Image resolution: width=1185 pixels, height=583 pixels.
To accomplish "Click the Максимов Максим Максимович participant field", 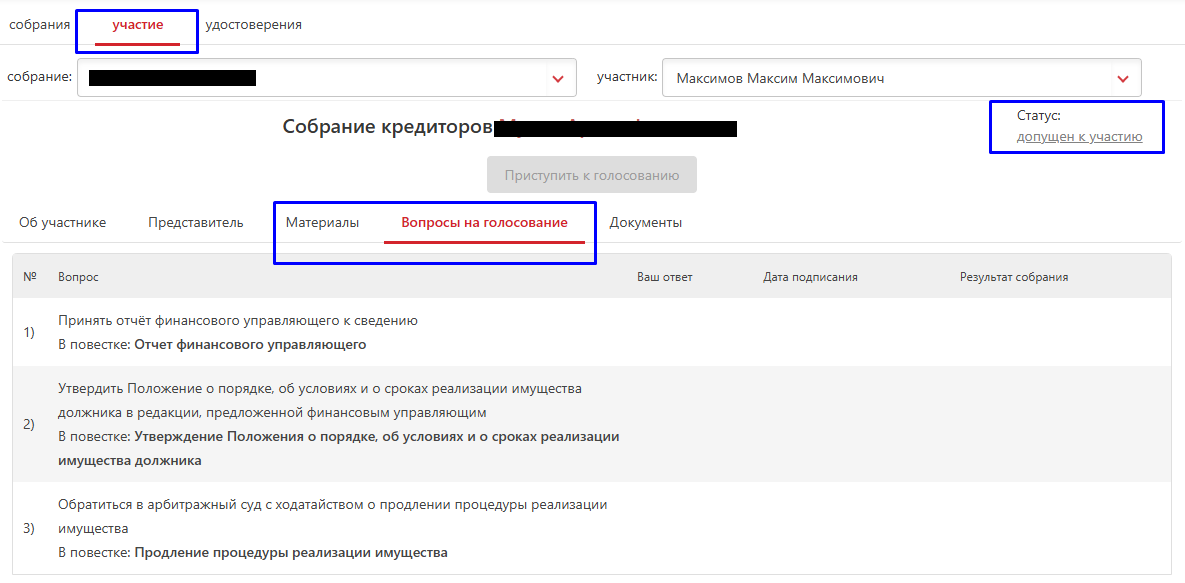I will [x=902, y=78].
